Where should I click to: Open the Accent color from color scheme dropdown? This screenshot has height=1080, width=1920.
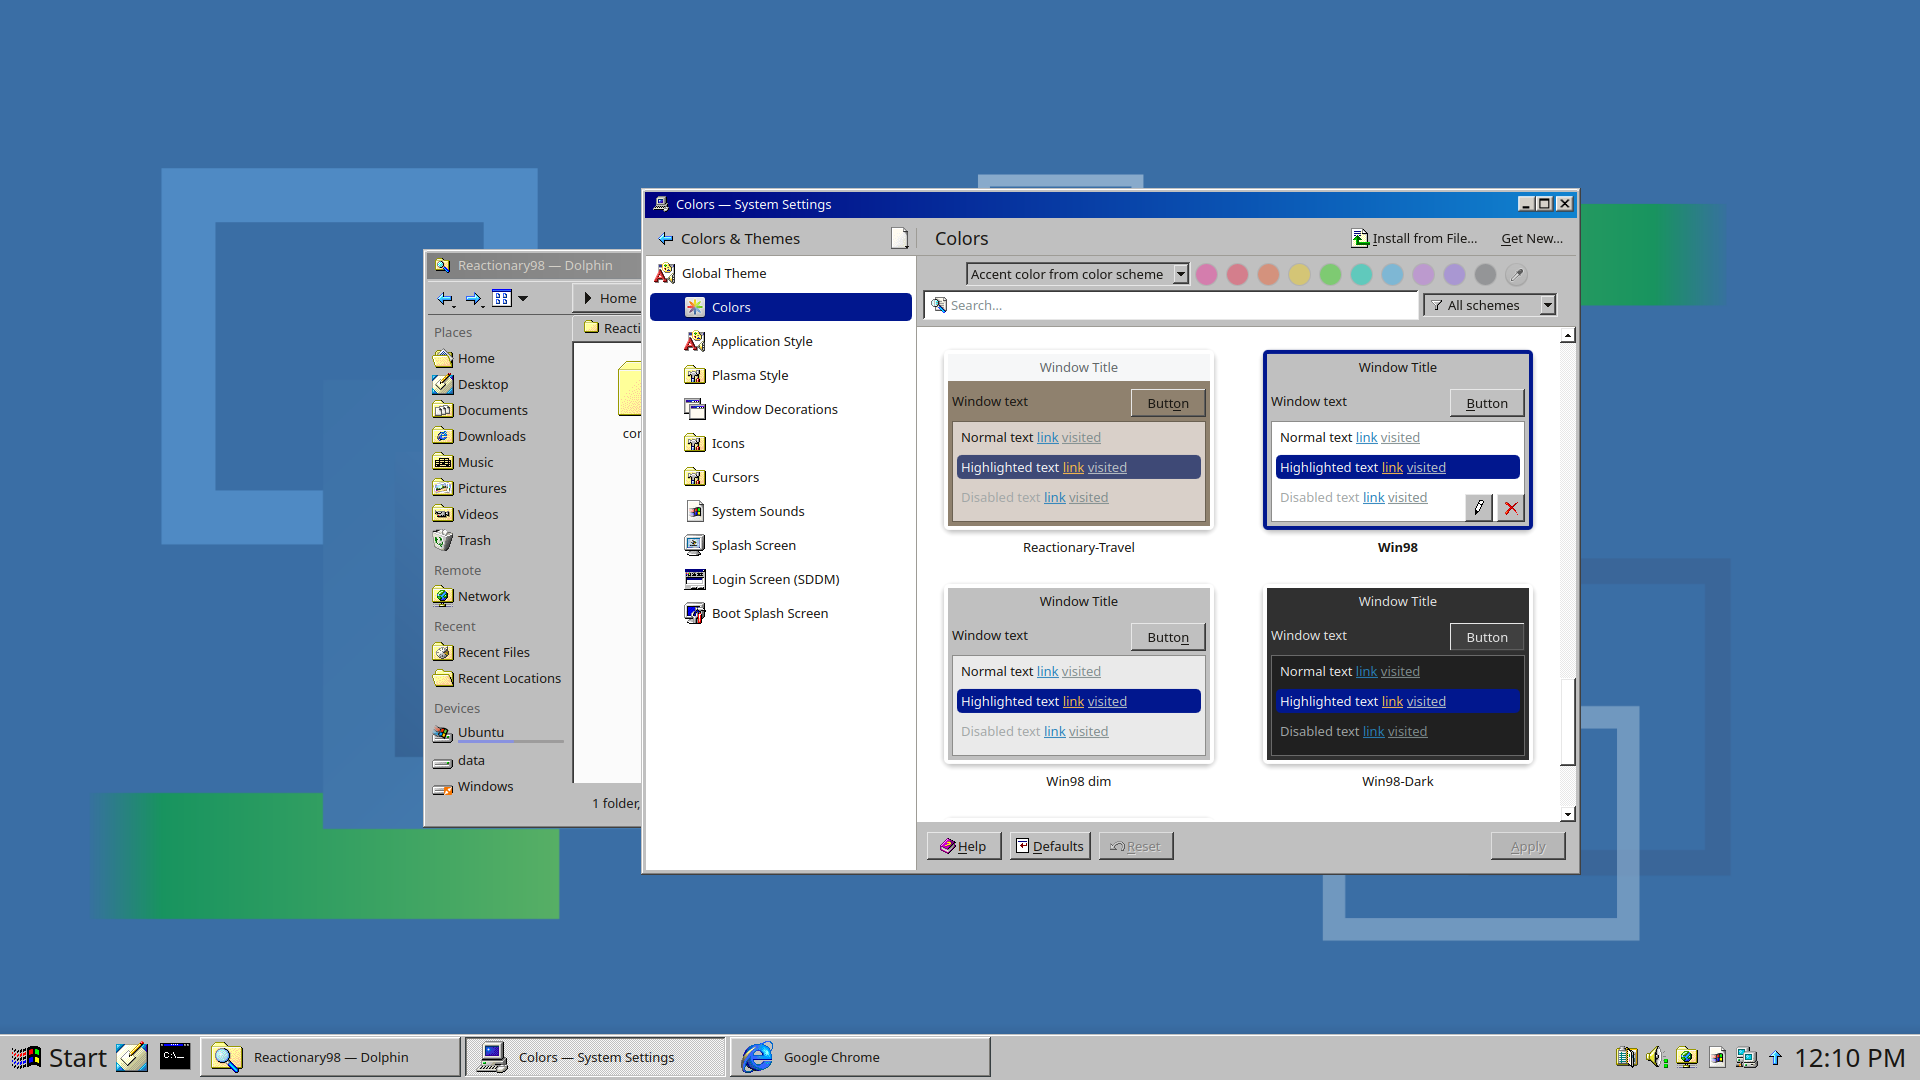coord(1077,274)
